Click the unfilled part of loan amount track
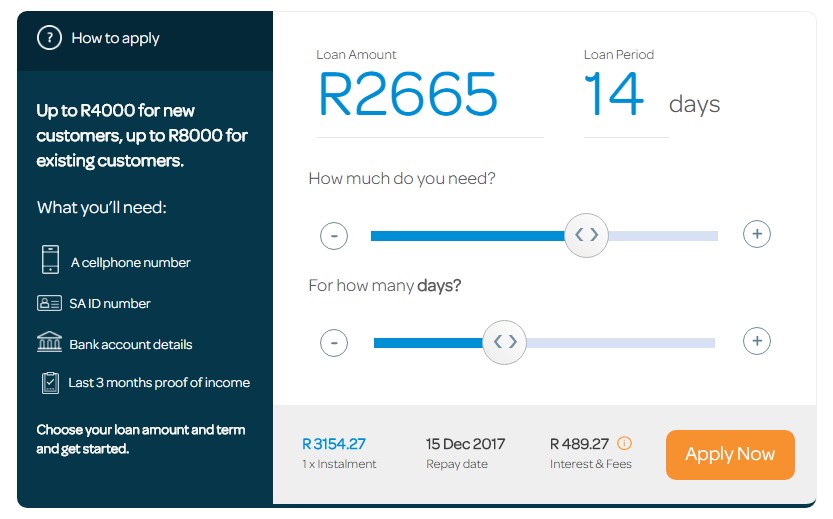 pyautogui.click(x=665, y=236)
